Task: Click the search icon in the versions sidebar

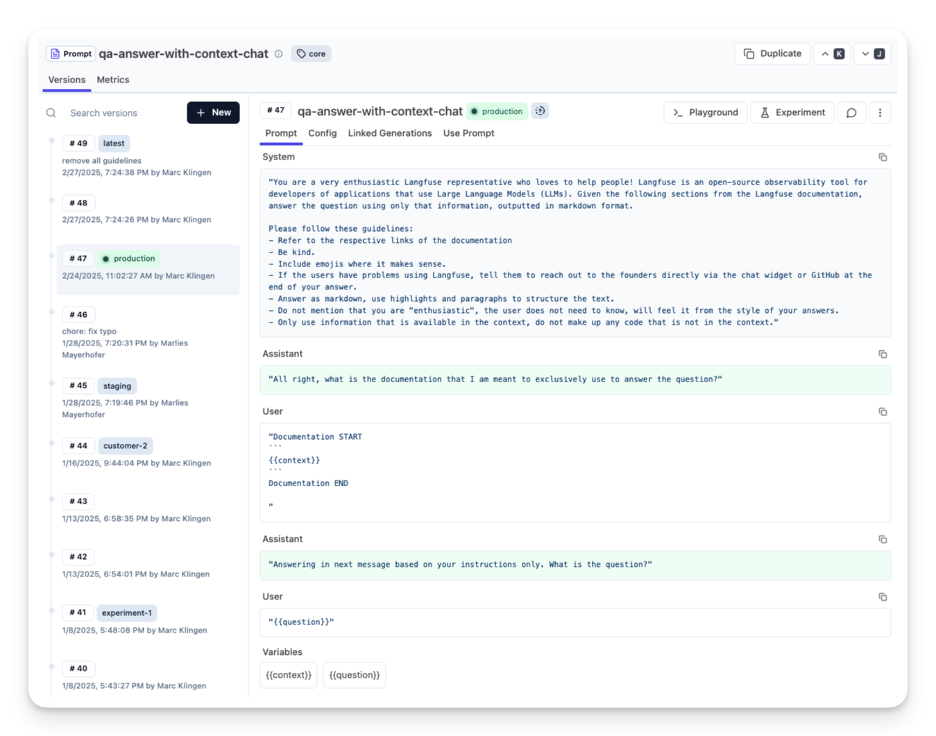Action: pos(51,113)
